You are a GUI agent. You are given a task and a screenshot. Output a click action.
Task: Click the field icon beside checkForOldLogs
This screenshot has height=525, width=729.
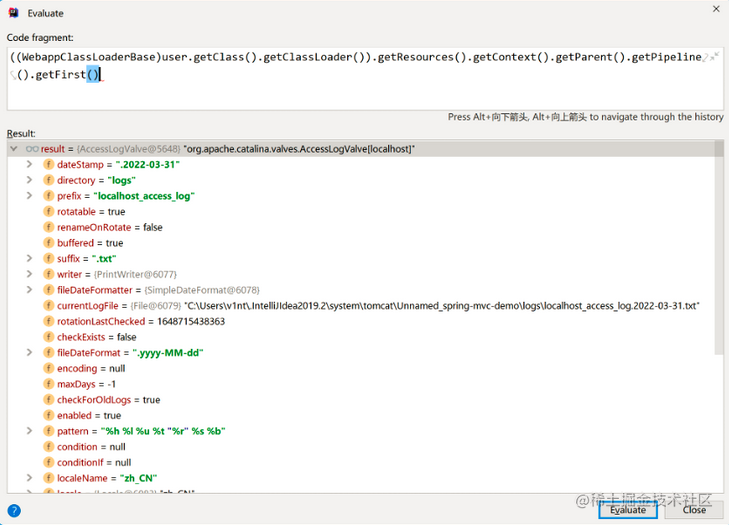49,399
